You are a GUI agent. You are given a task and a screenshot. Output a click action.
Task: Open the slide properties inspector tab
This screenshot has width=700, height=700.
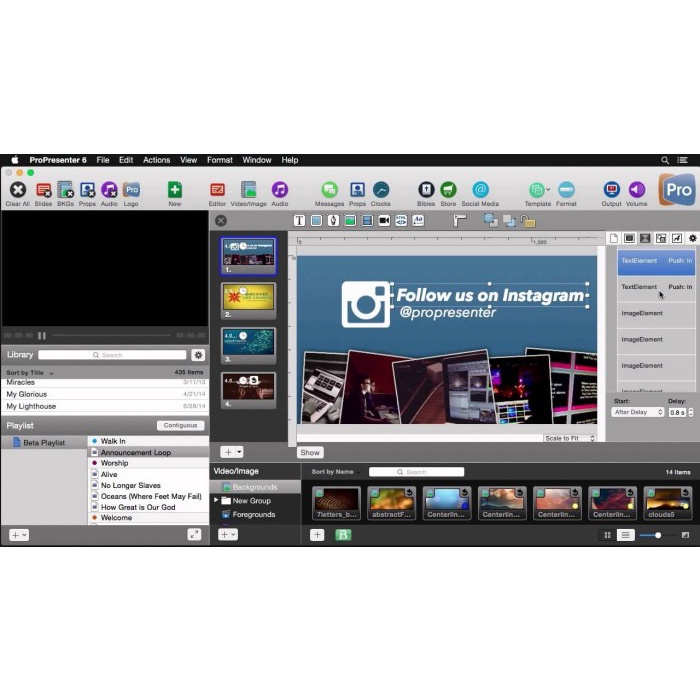[629, 238]
